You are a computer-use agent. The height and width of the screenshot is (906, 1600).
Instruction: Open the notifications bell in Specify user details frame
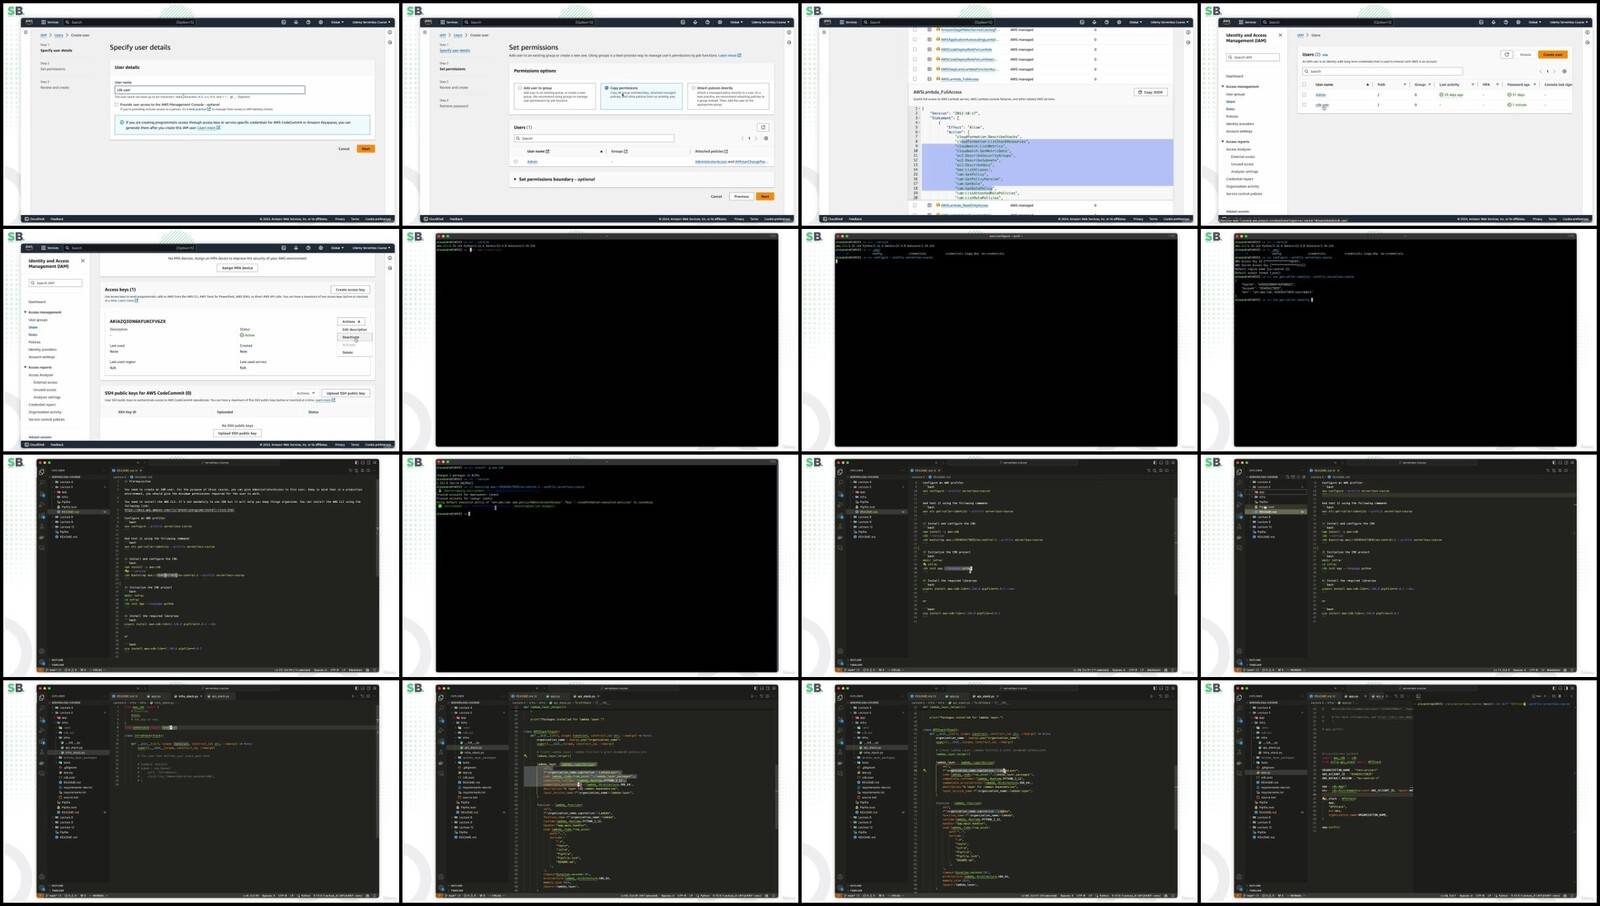(x=296, y=22)
